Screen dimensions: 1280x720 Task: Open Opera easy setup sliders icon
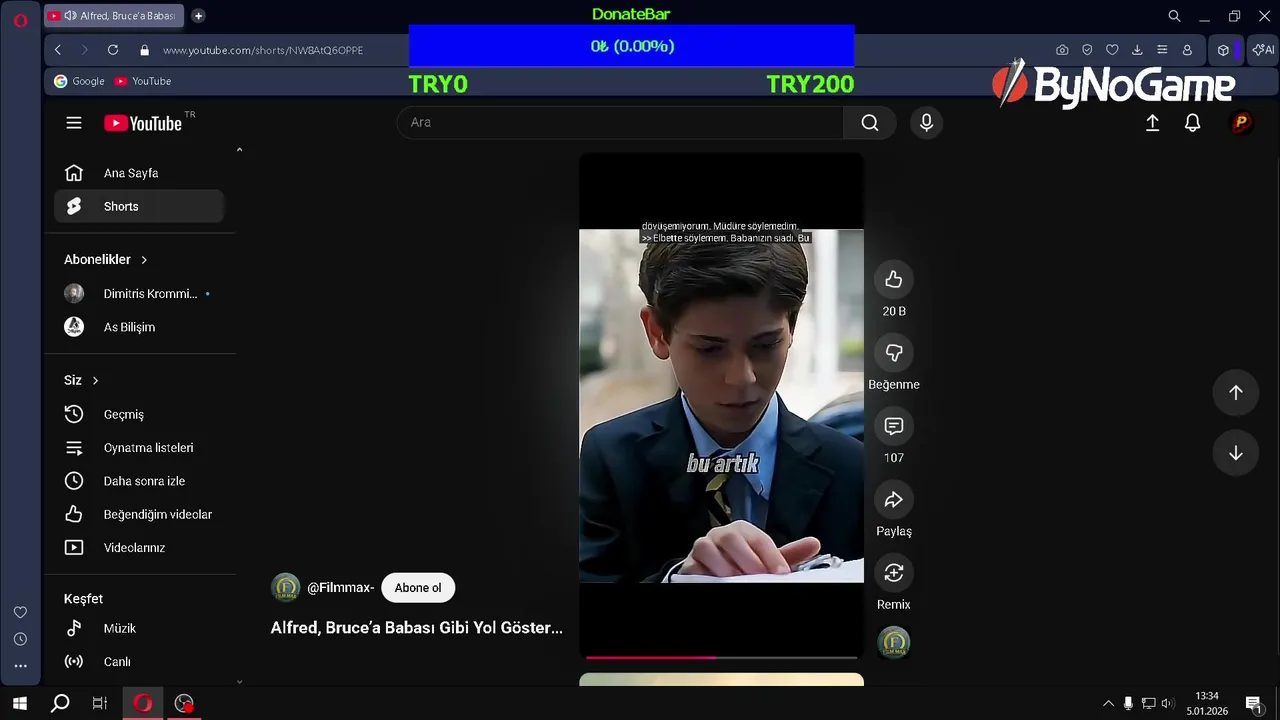(x=1162, y=50)
